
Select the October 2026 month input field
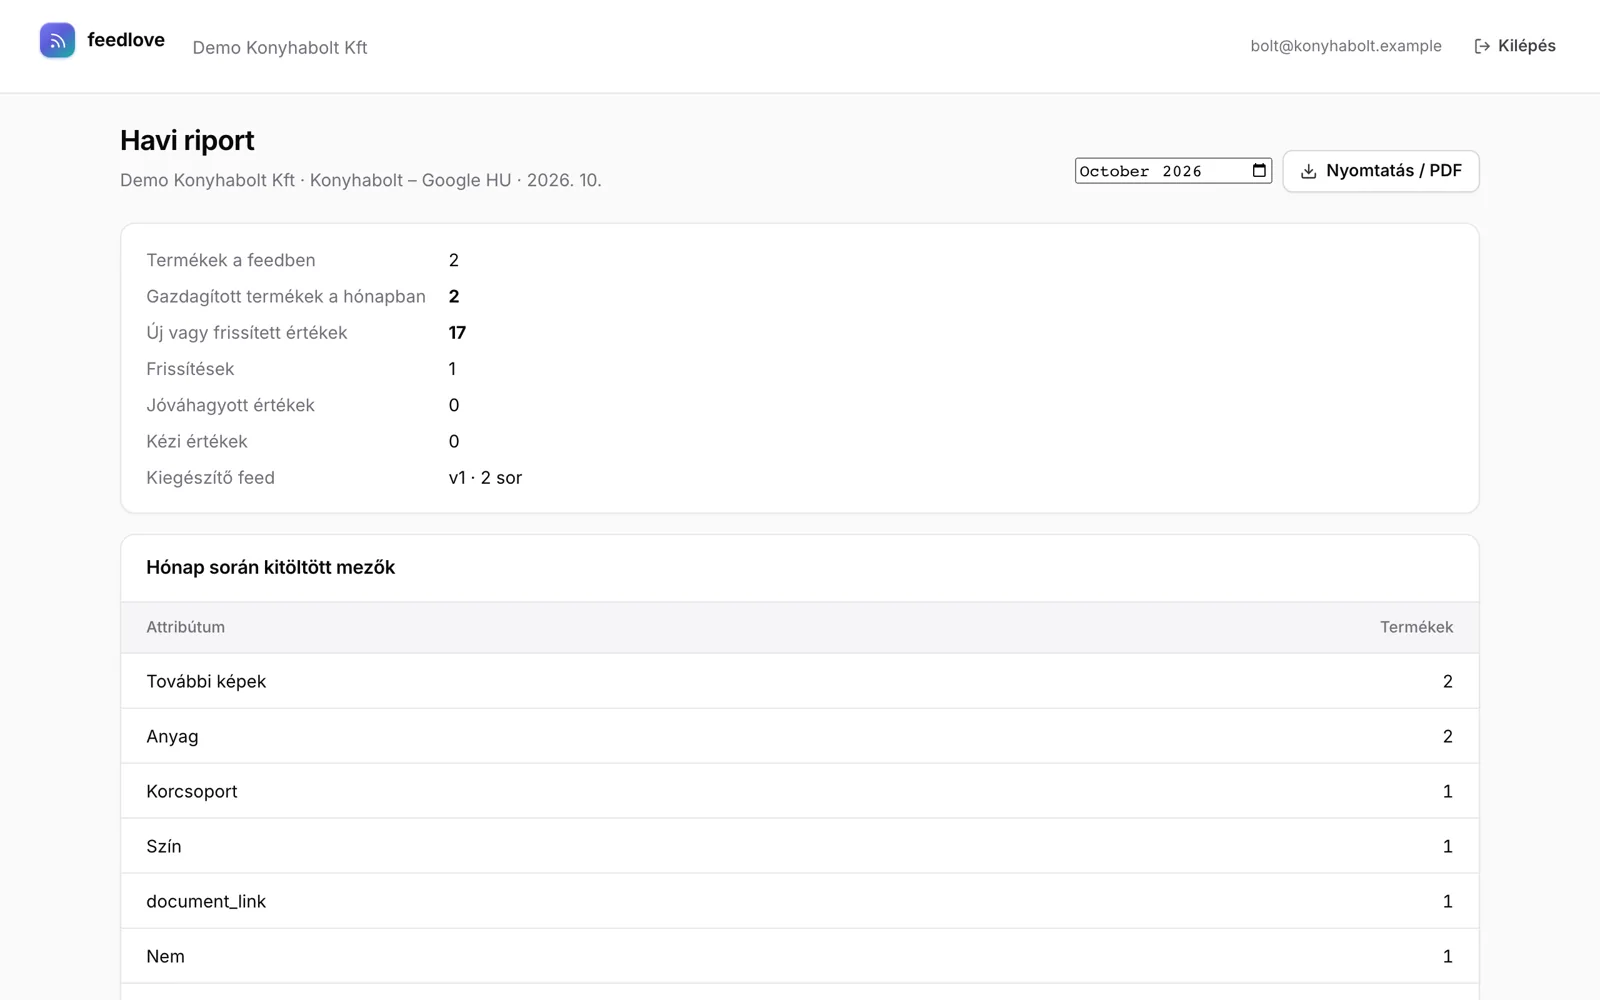(x=1173, y=171)
